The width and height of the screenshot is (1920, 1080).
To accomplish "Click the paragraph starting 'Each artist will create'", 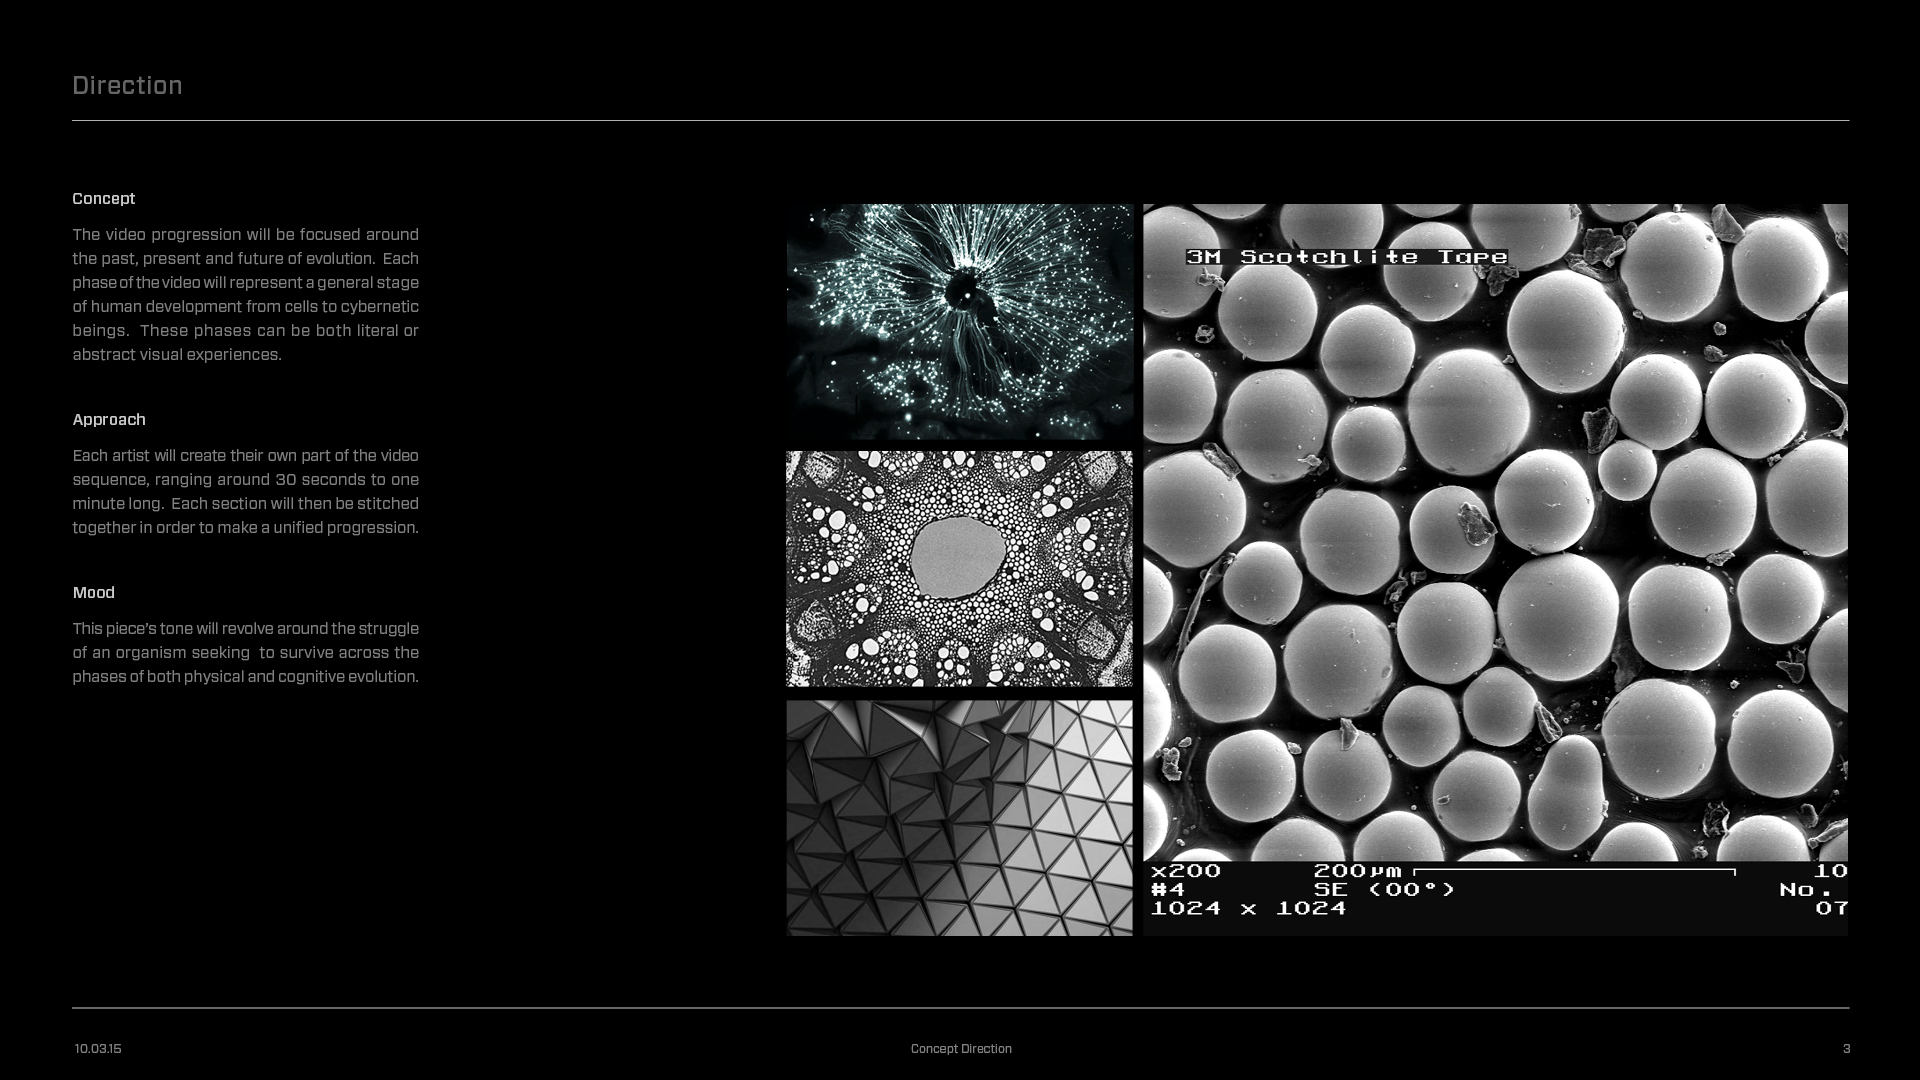I will pos(246,492).
